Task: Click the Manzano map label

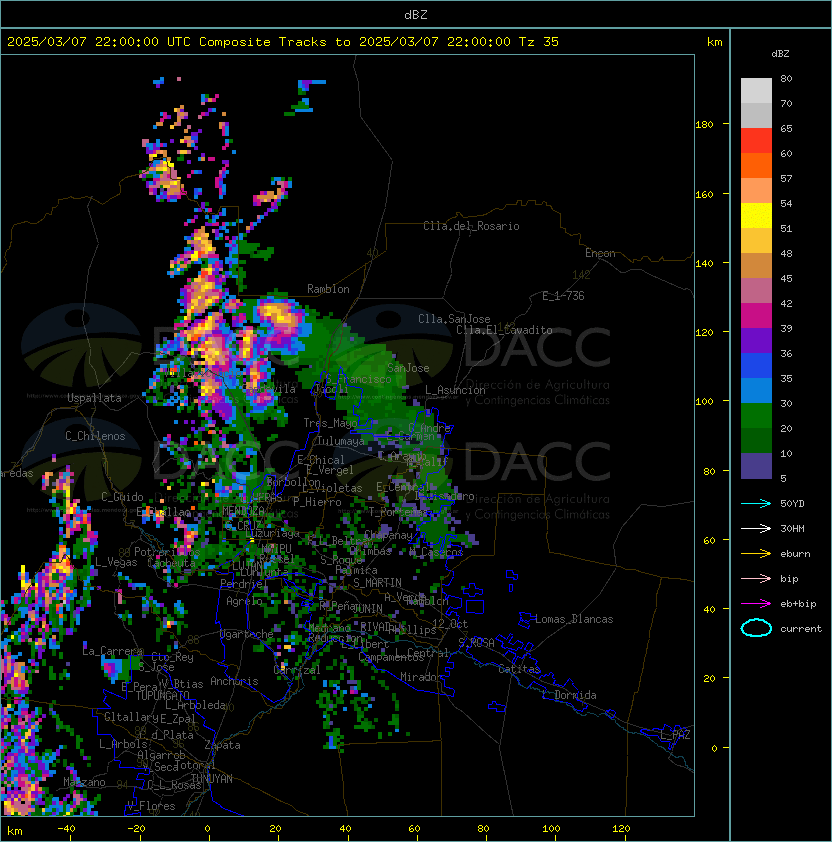Action: pyautogui.click(x=84, y=782)
